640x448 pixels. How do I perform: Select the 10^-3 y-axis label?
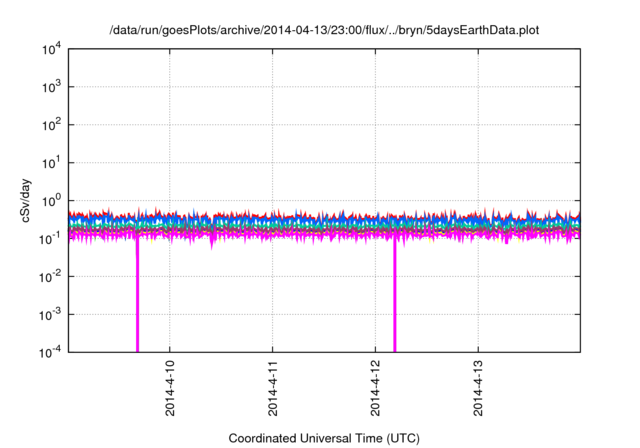coord(51,315)
